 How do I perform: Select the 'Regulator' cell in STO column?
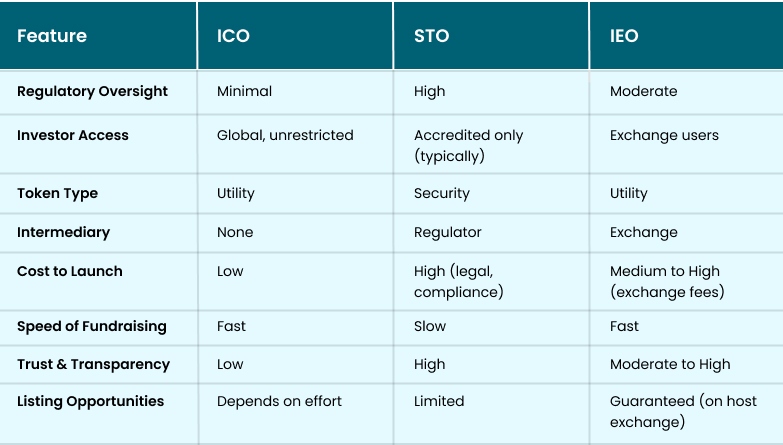447,232
